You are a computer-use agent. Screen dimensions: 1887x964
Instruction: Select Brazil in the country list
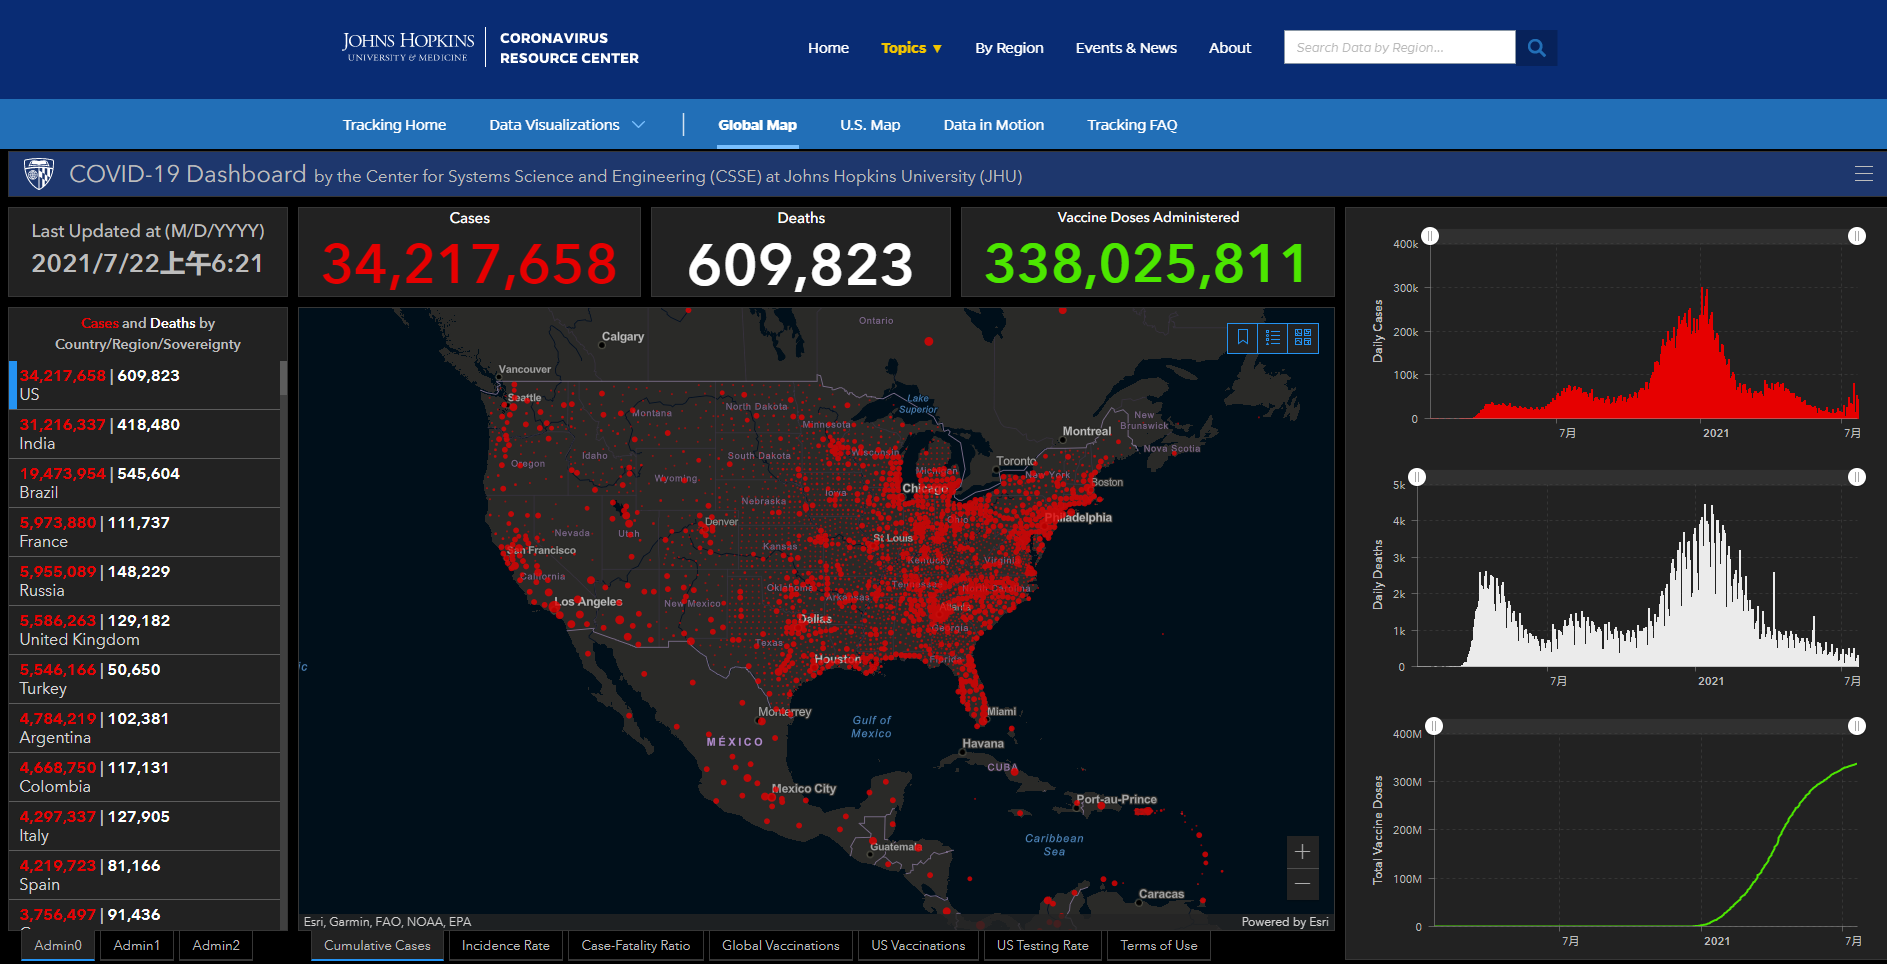pyautogui.click(x=144, y=483)
